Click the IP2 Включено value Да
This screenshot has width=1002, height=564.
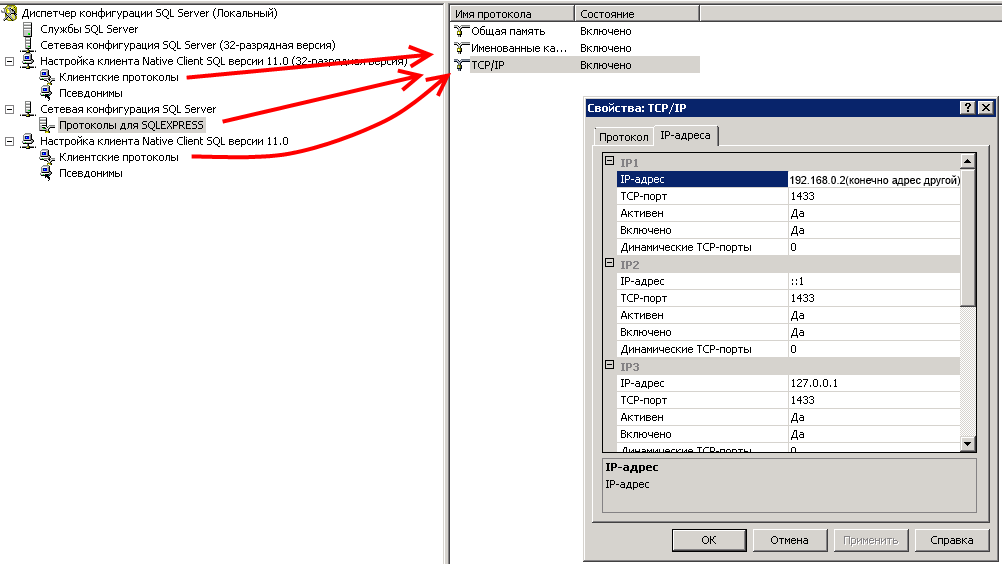point(874,332)
